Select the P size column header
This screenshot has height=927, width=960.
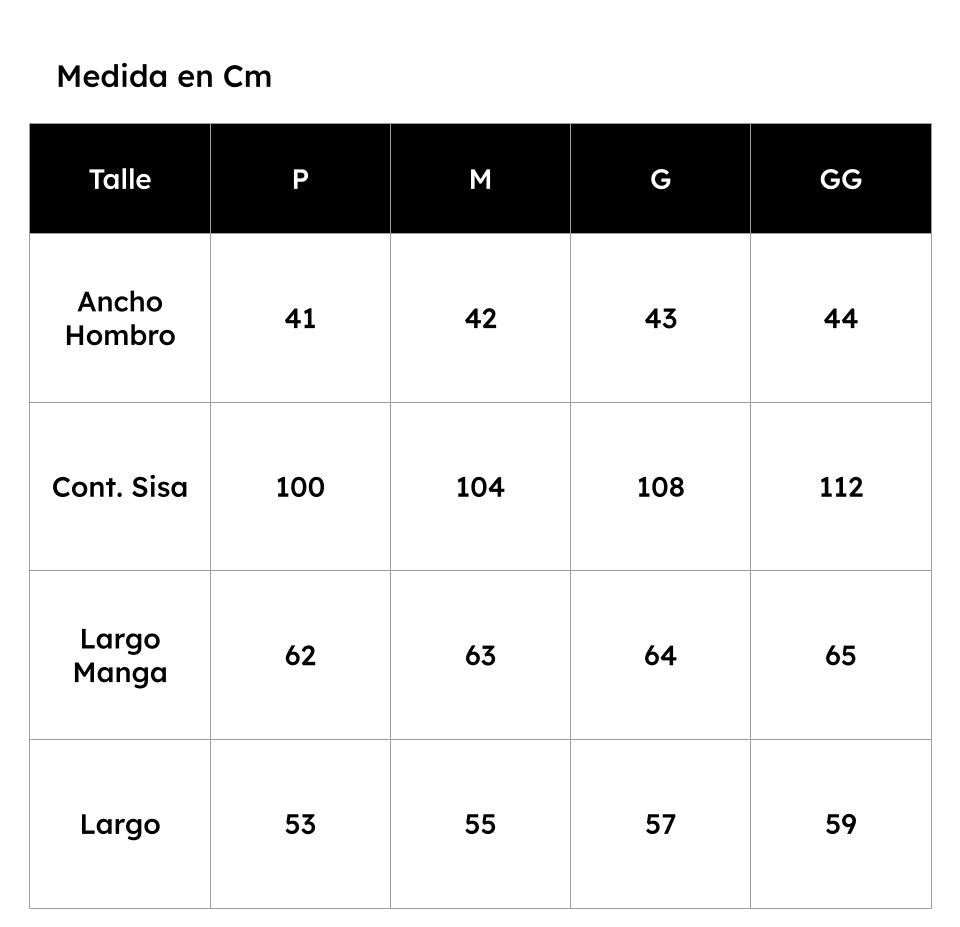pos(300,179)
